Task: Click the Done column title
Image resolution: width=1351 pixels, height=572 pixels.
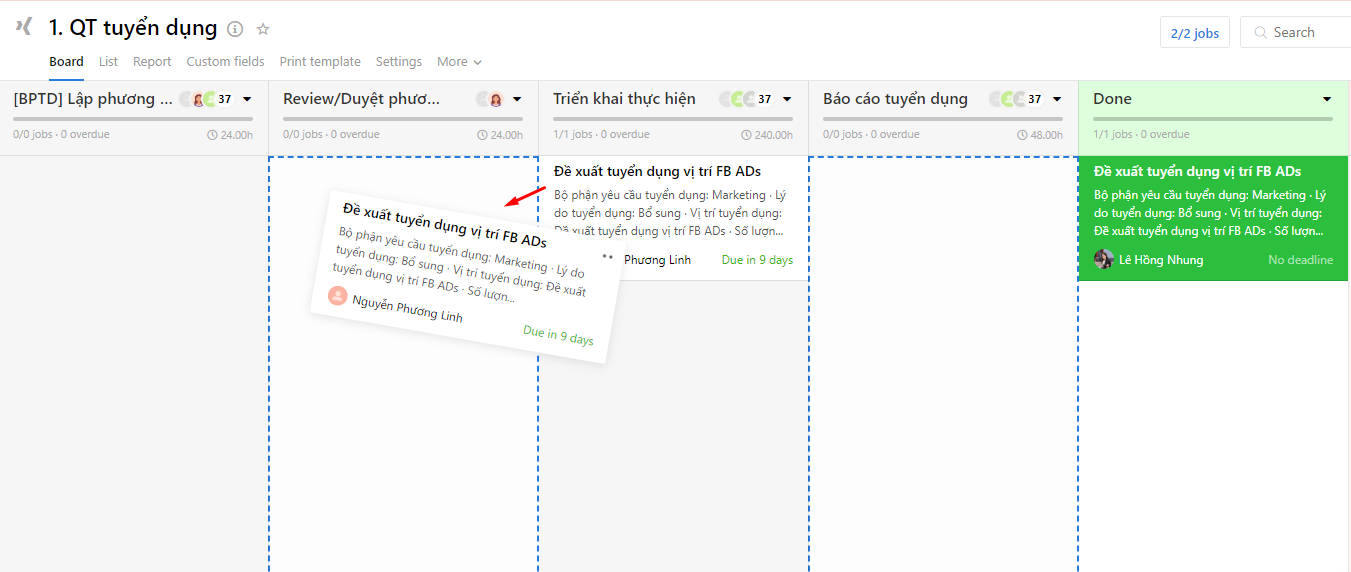Action: pyautogui.click(x=1112, y=99)
